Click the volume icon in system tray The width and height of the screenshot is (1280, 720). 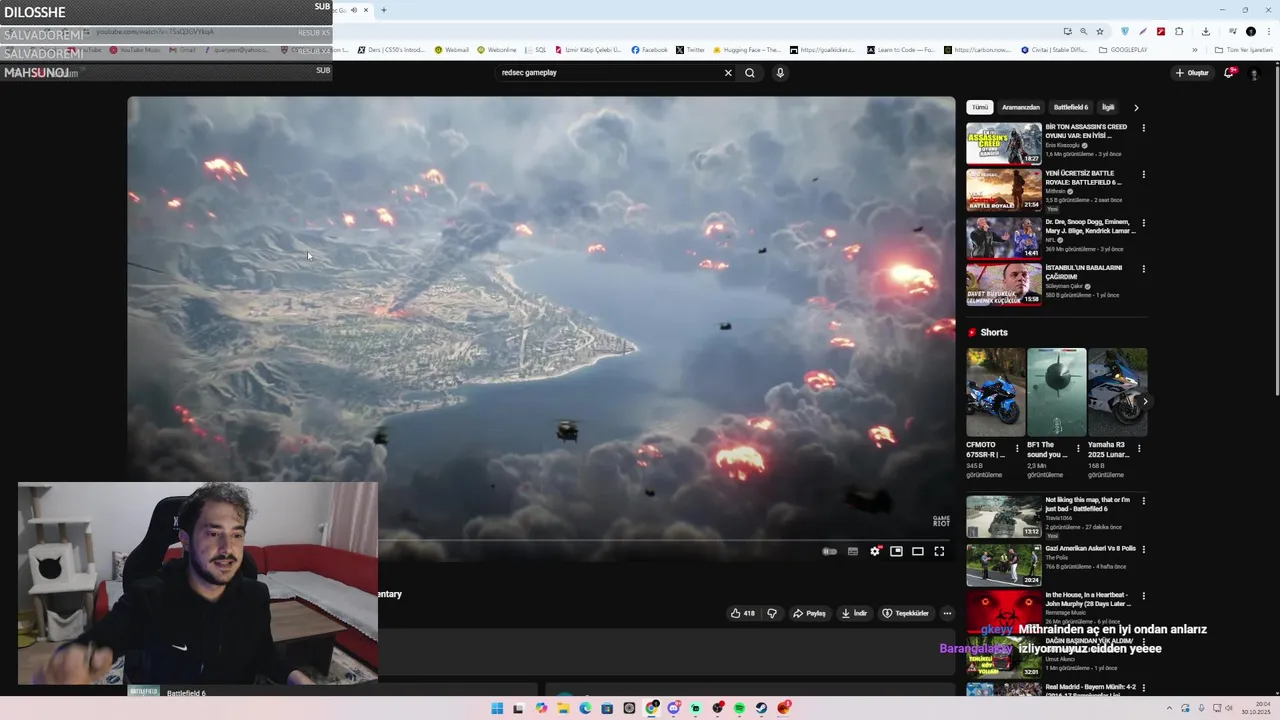(x=1229, y=708)
